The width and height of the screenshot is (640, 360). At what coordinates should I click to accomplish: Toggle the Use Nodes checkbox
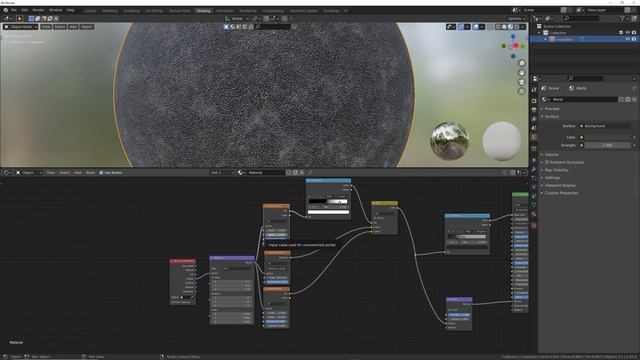coord(101,173)
